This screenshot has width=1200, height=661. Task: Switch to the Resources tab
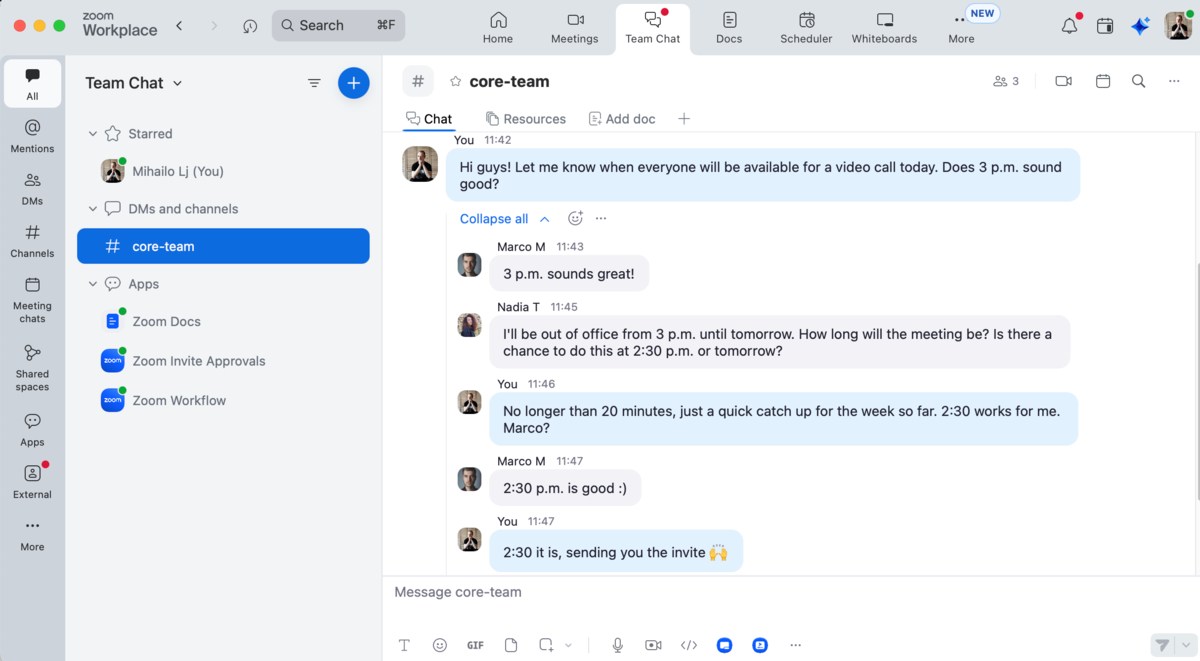click(526, 118)
